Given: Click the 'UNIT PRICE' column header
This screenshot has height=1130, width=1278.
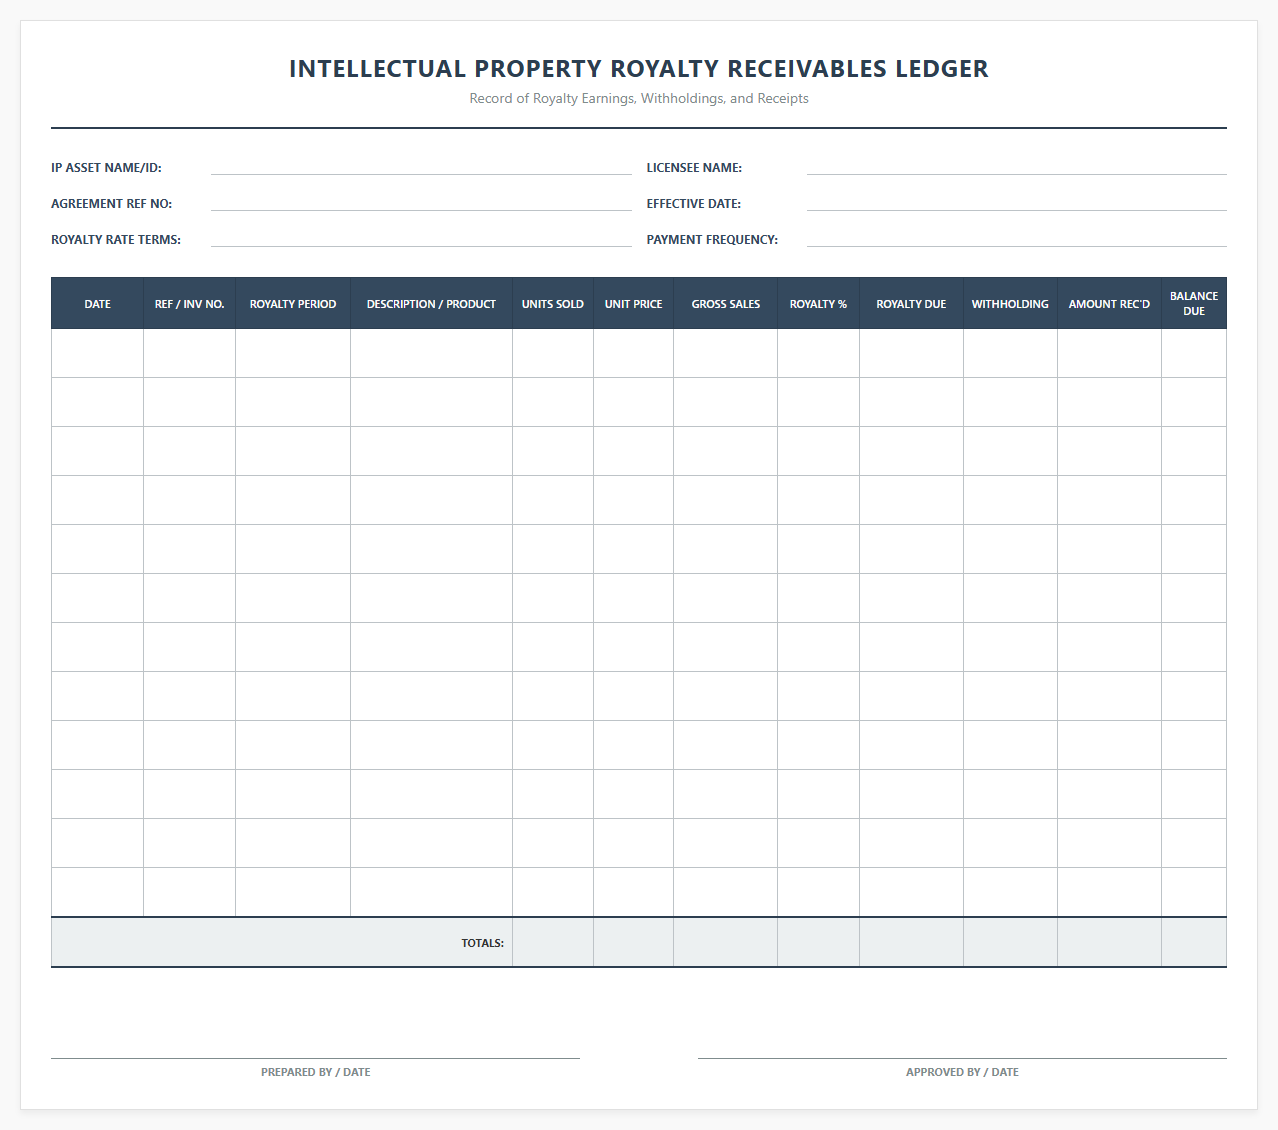Looking at the screenshot, I should click(633, 303).
